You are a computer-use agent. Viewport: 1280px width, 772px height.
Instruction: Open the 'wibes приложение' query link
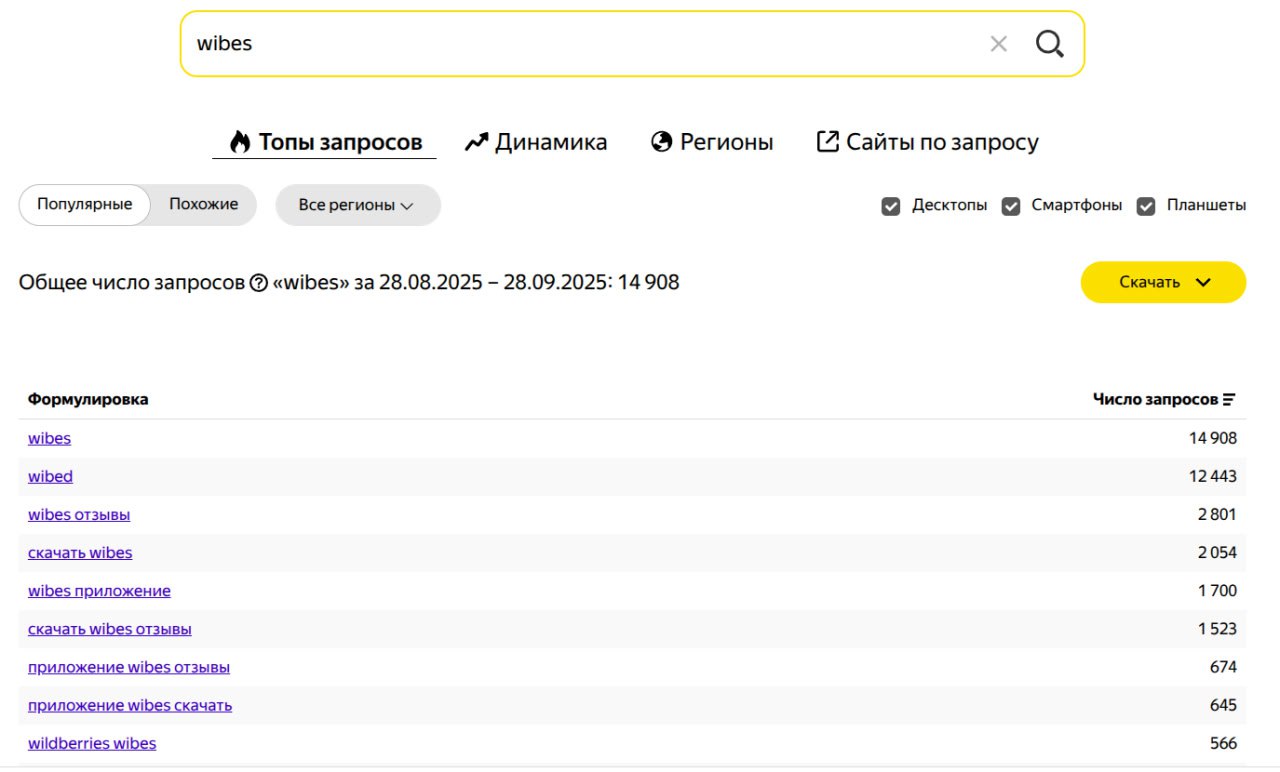click(99, 591)
